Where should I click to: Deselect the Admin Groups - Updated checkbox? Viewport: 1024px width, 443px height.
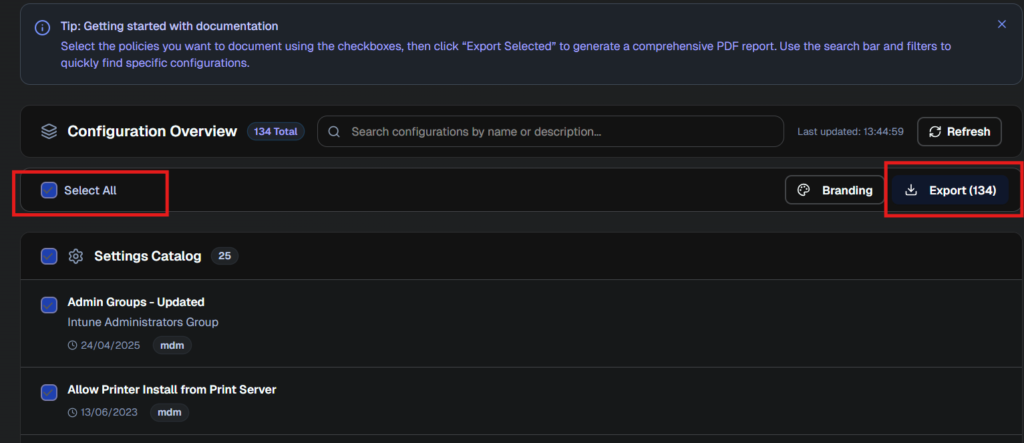tap(49, 305)
